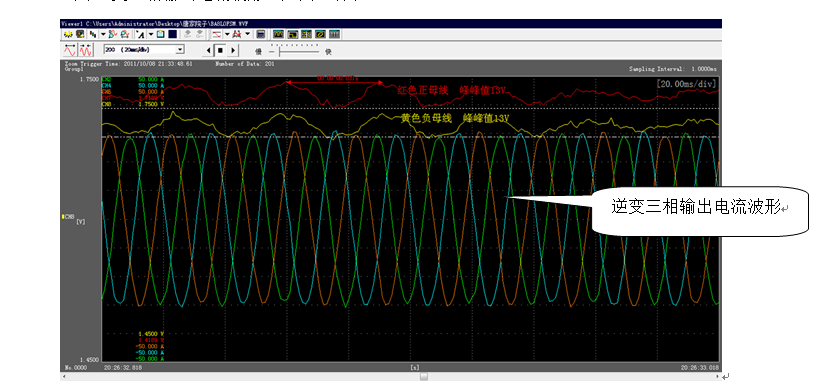The width and height of the screenshot is (821, 392).
Task: Click the yellow waveform icon at toolbar start
Action: 68,35
